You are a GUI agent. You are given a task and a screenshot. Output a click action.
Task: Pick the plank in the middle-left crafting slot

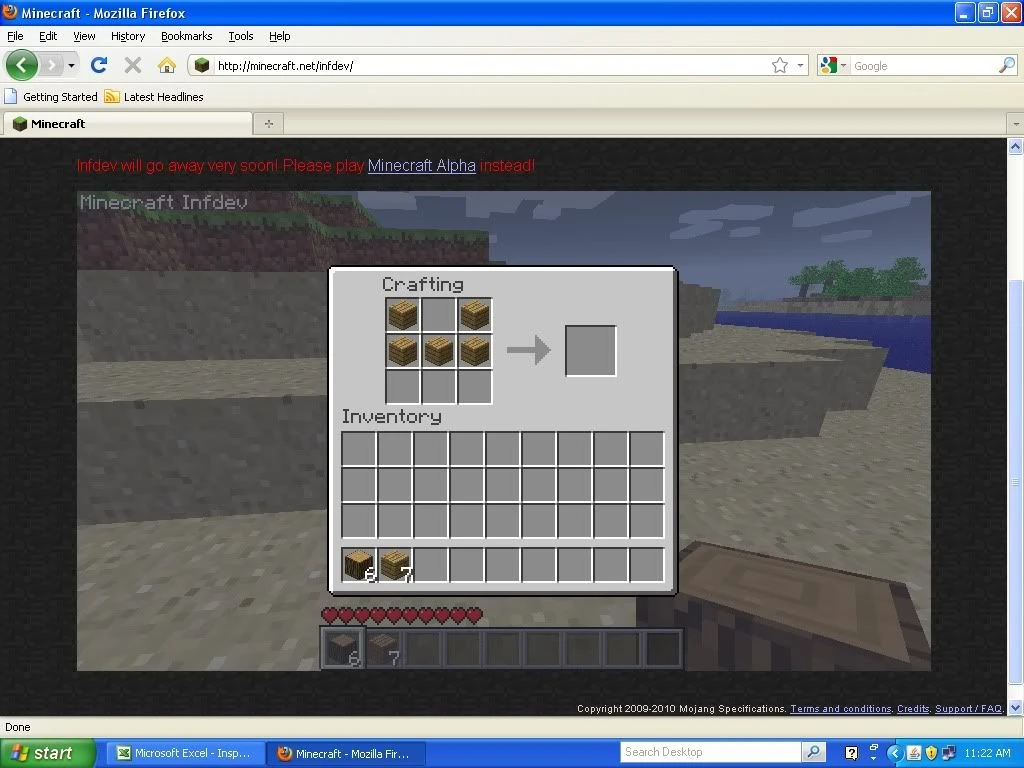point(402,351)
